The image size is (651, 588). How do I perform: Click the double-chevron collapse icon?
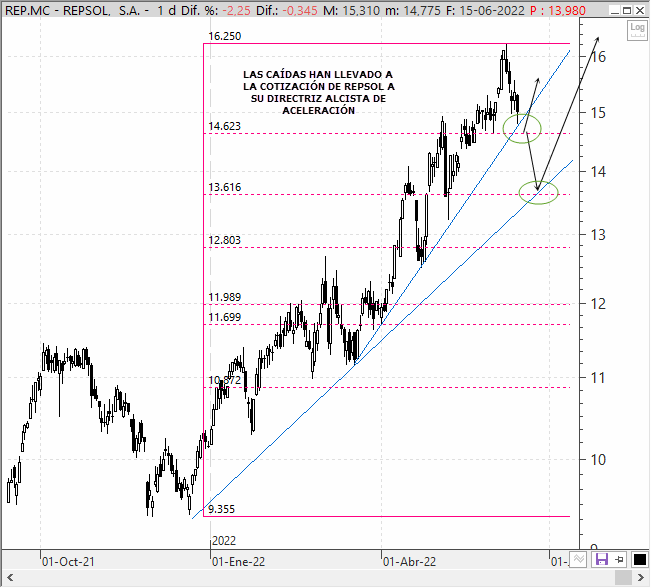tap(578, 559)
